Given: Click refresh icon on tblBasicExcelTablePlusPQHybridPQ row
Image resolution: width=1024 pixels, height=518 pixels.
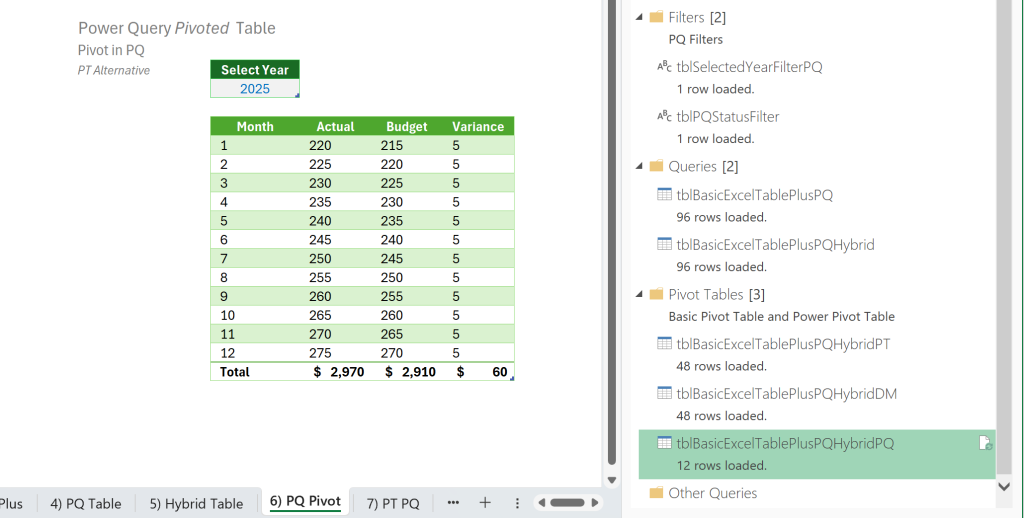Looking at the screenshot, I should [x=985, y=444].
